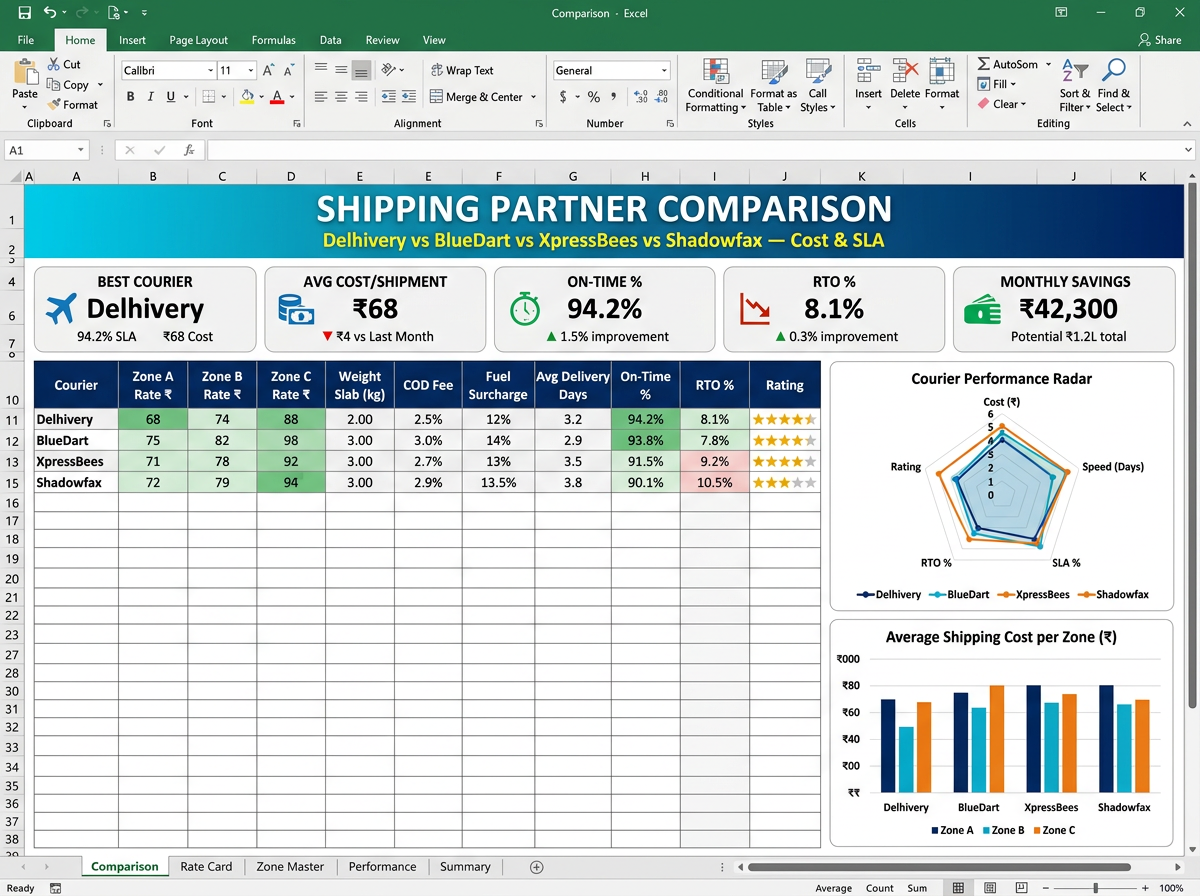The image size is (1200, 896).
Task: Click the Save icon in title bar
Action: point(24,13)
